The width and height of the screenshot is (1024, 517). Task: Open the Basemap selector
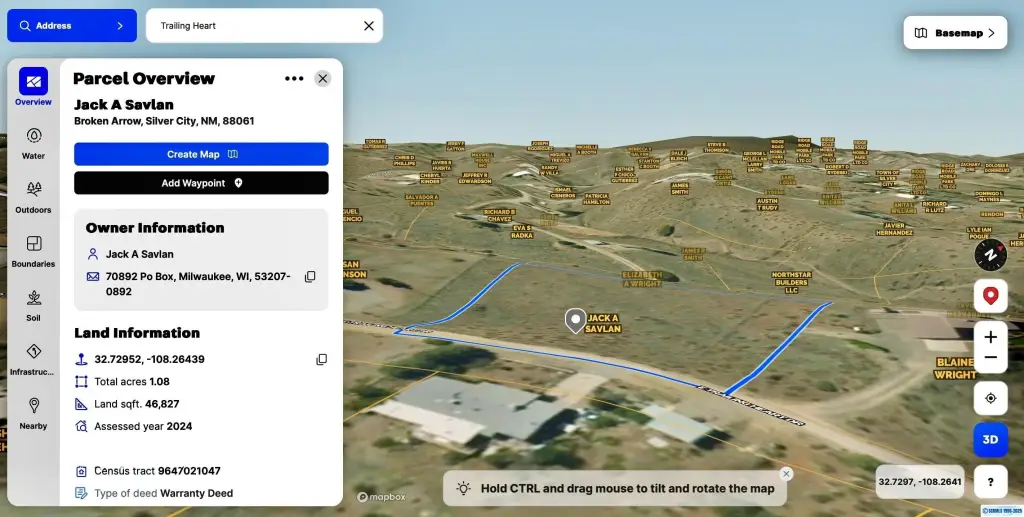tap(955, 33)
